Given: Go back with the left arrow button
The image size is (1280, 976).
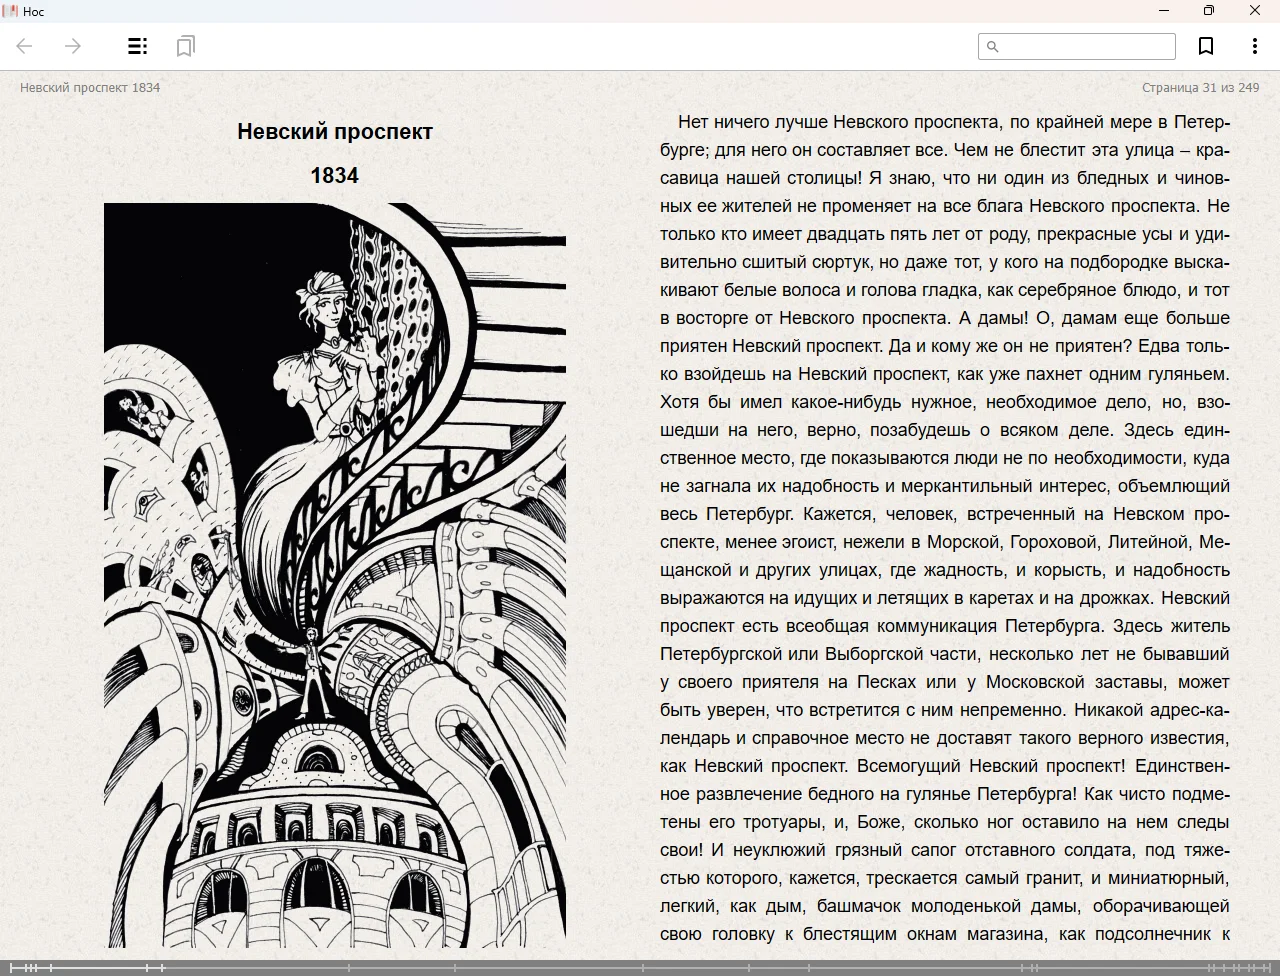Looking at the screenshot, I should pos(25,46).
